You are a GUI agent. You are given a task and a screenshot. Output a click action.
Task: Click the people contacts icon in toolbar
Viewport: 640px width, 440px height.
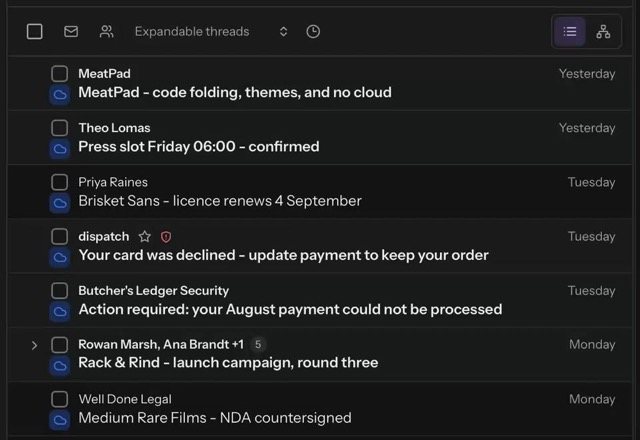pyautogui.click(x=107, y=31)
